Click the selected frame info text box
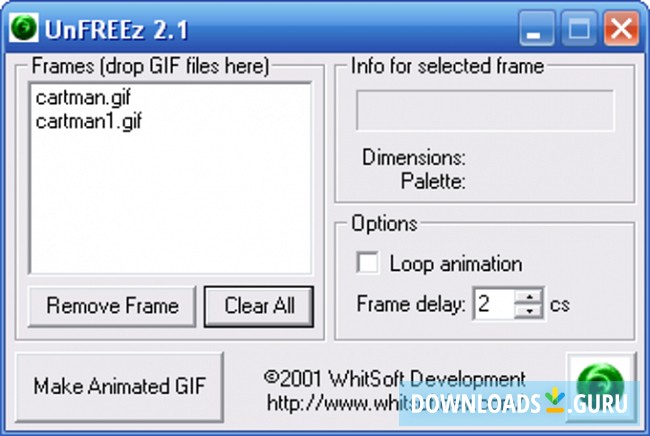Screen dimensions: 650x436 pos(485,110)
